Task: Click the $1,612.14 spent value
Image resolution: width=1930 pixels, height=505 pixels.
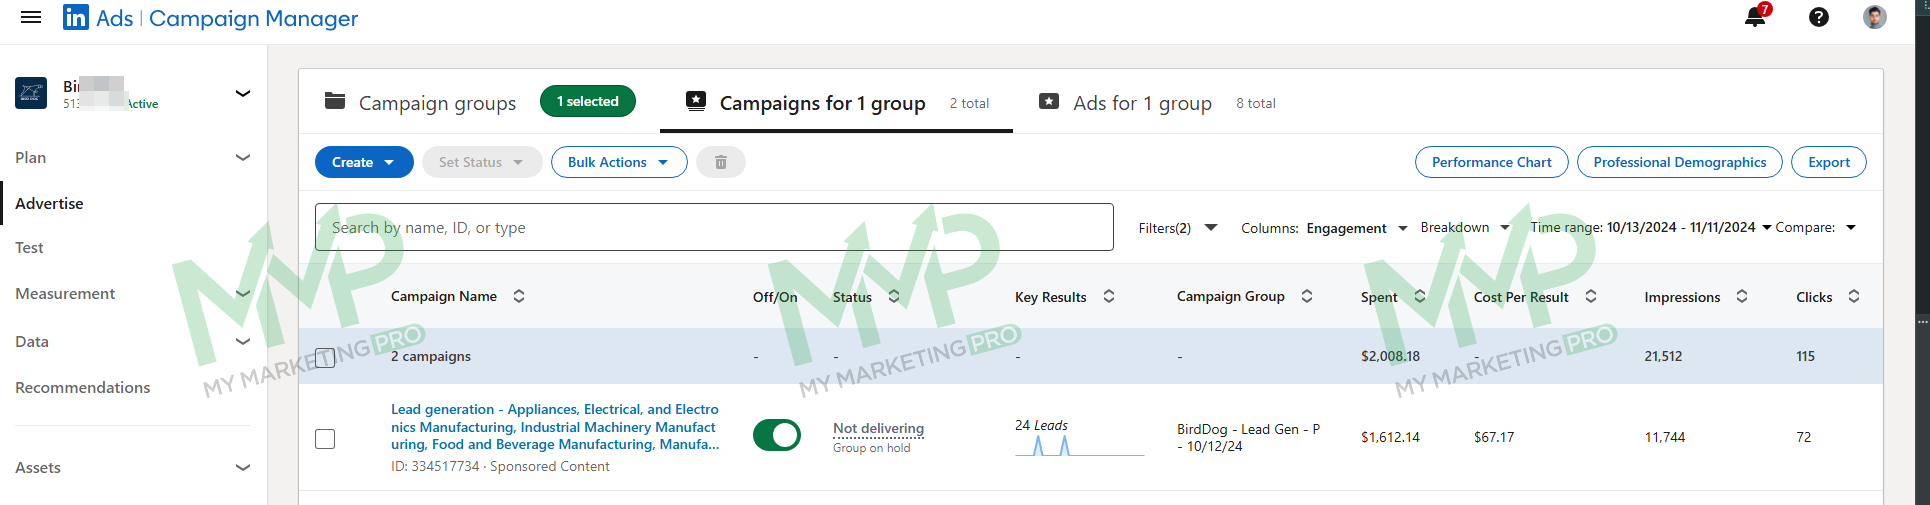Action: [1390, 437]
